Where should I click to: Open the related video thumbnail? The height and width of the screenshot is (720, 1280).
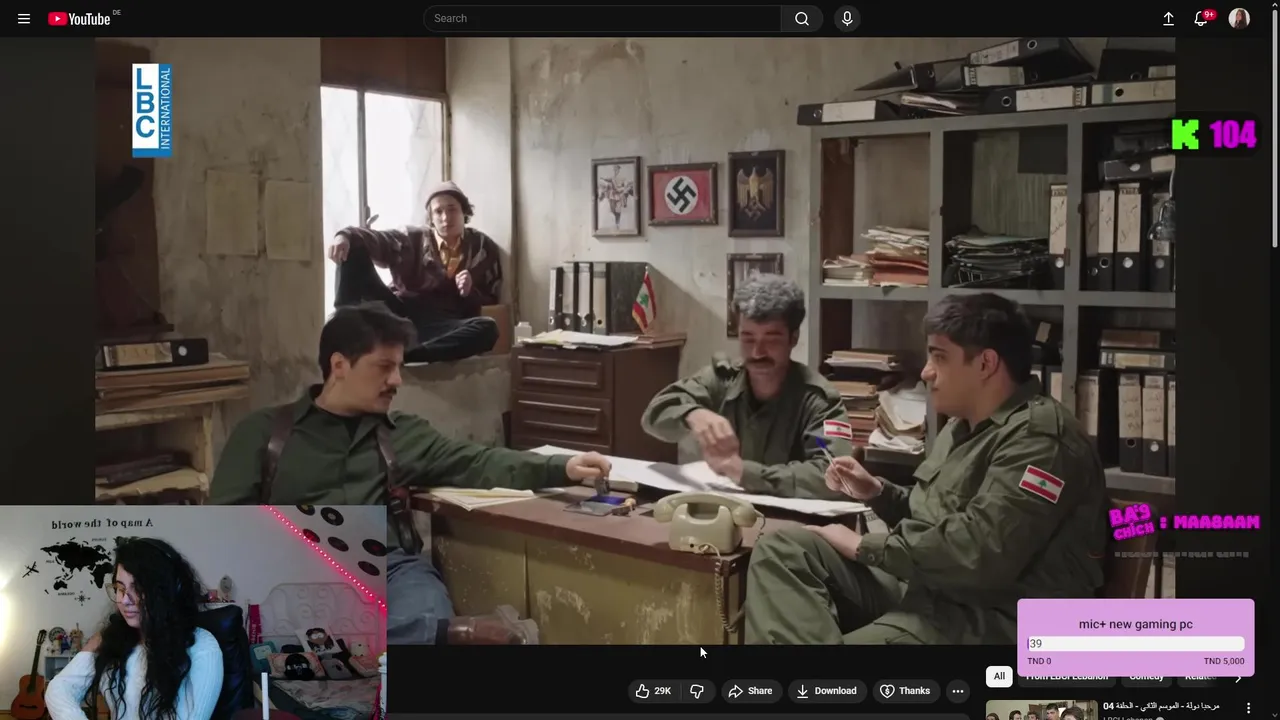point(1041,710)
